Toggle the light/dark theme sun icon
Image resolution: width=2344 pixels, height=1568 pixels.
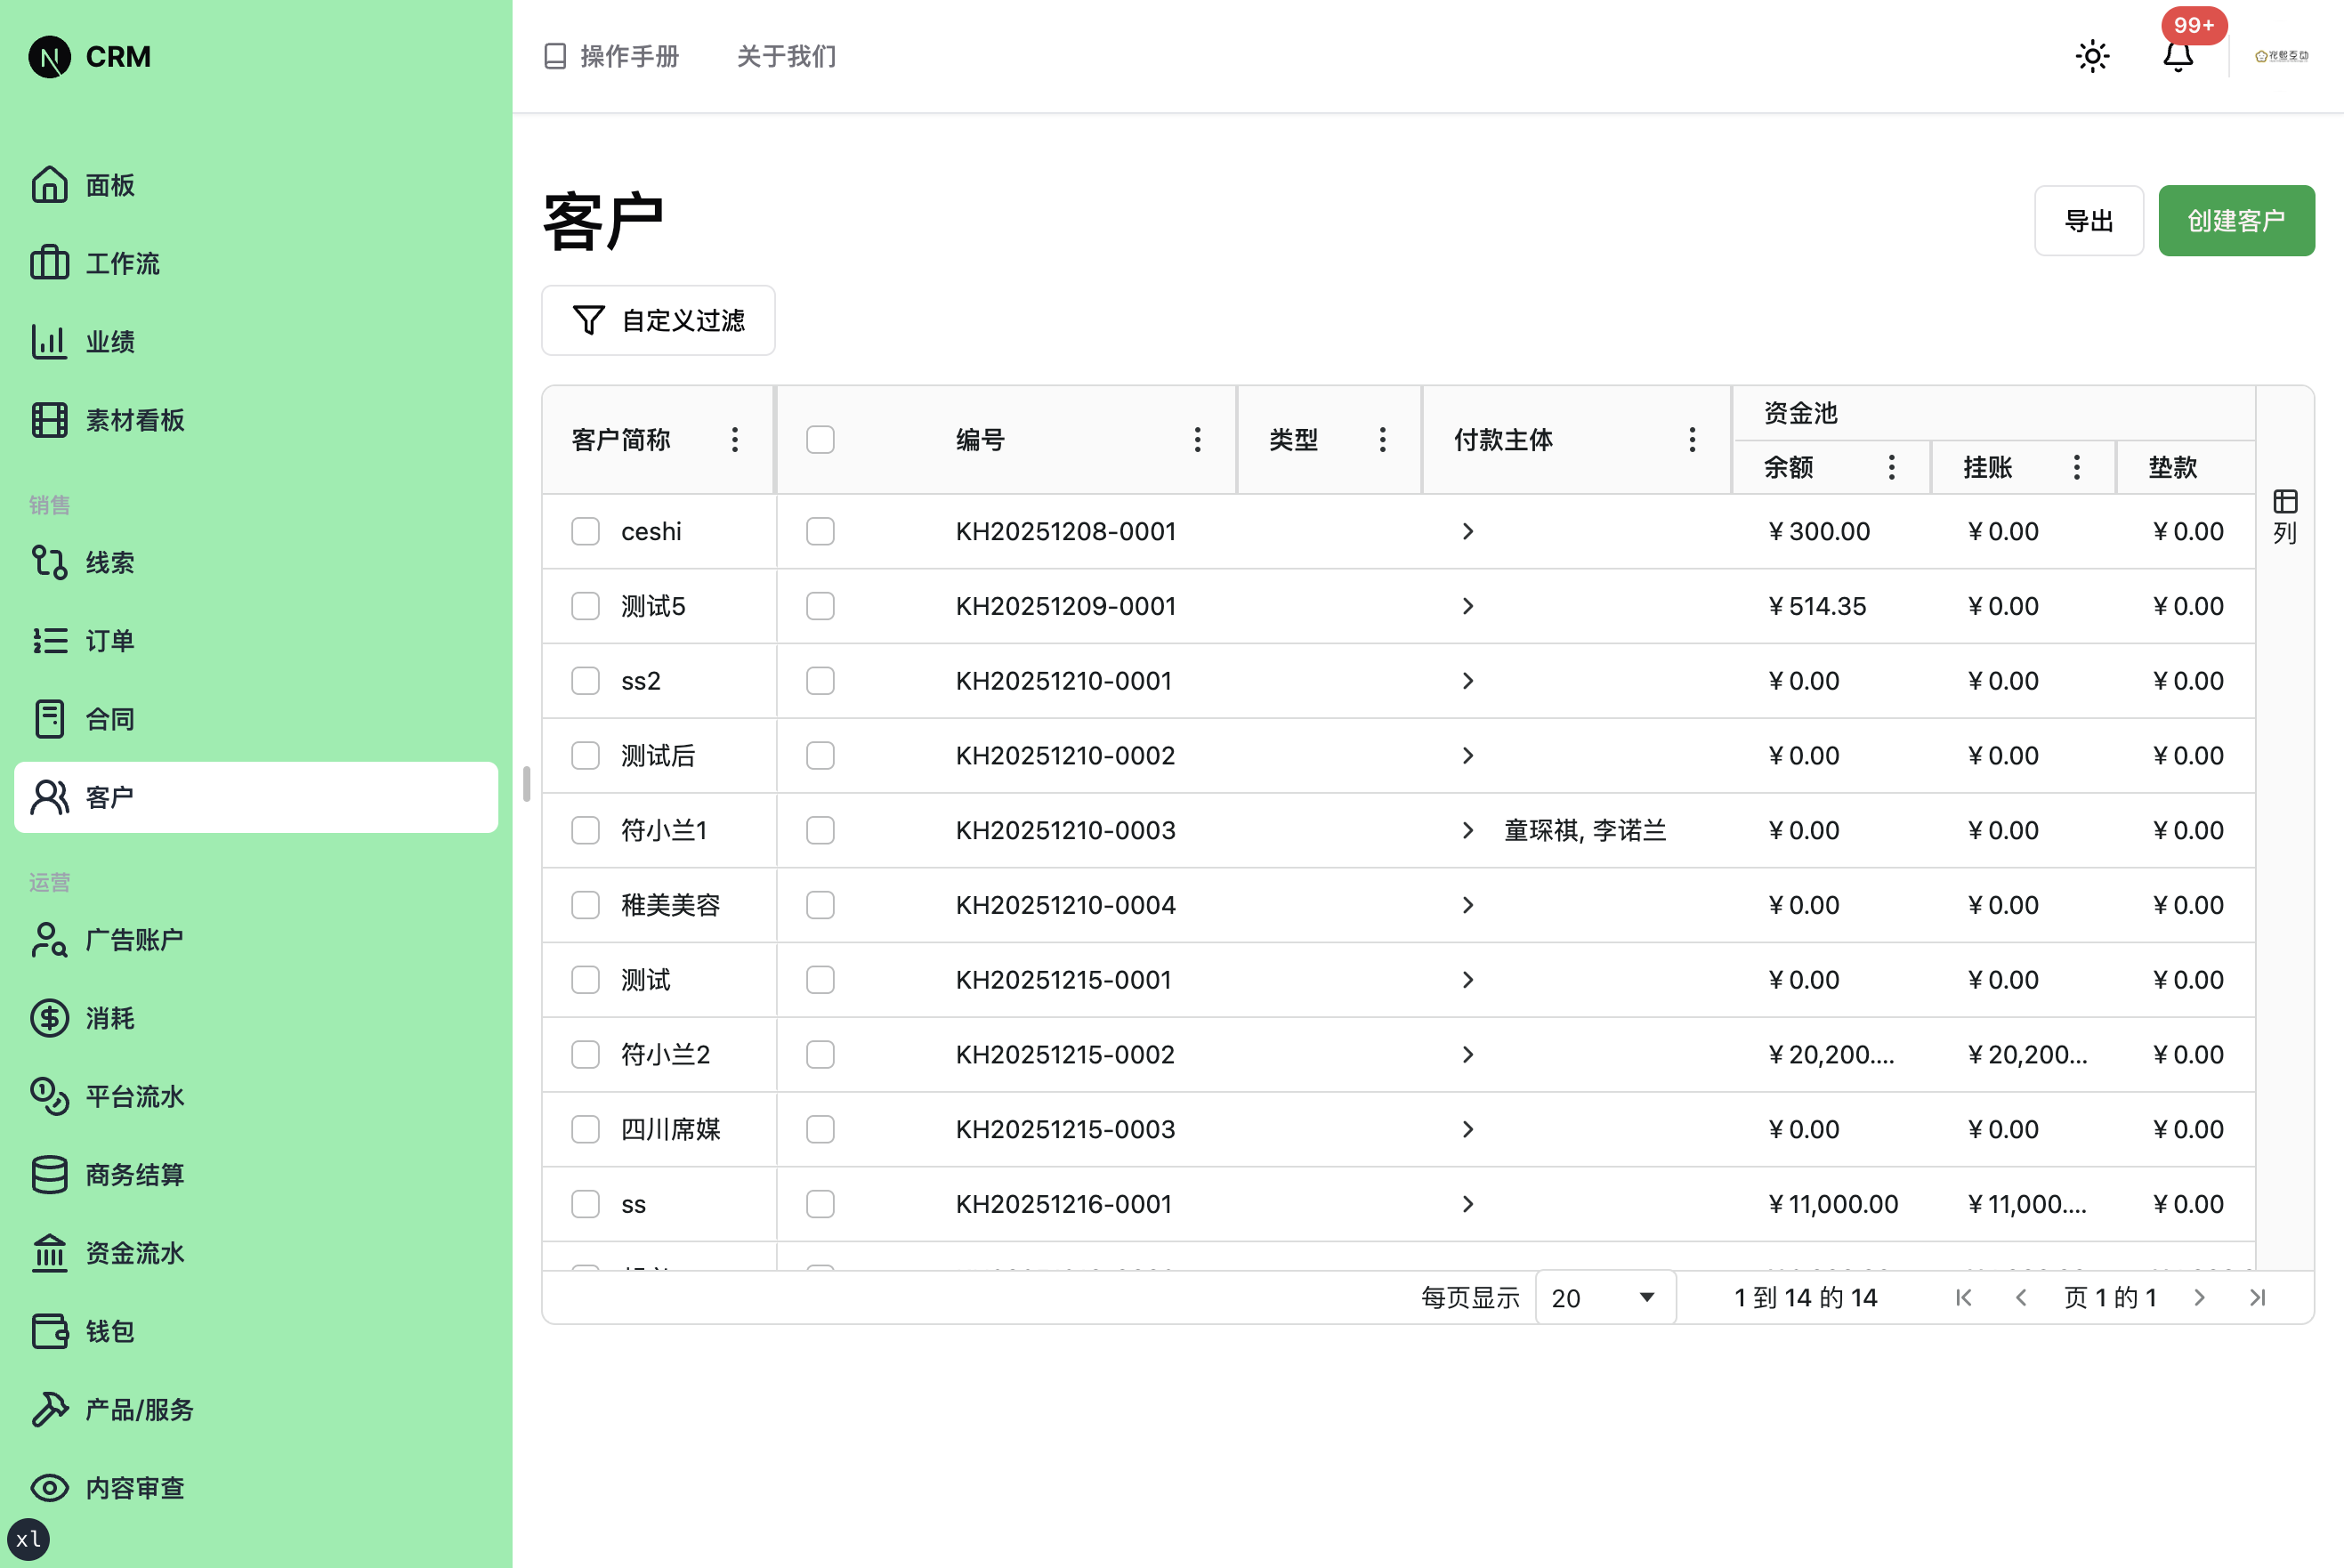coord(2092,56)
